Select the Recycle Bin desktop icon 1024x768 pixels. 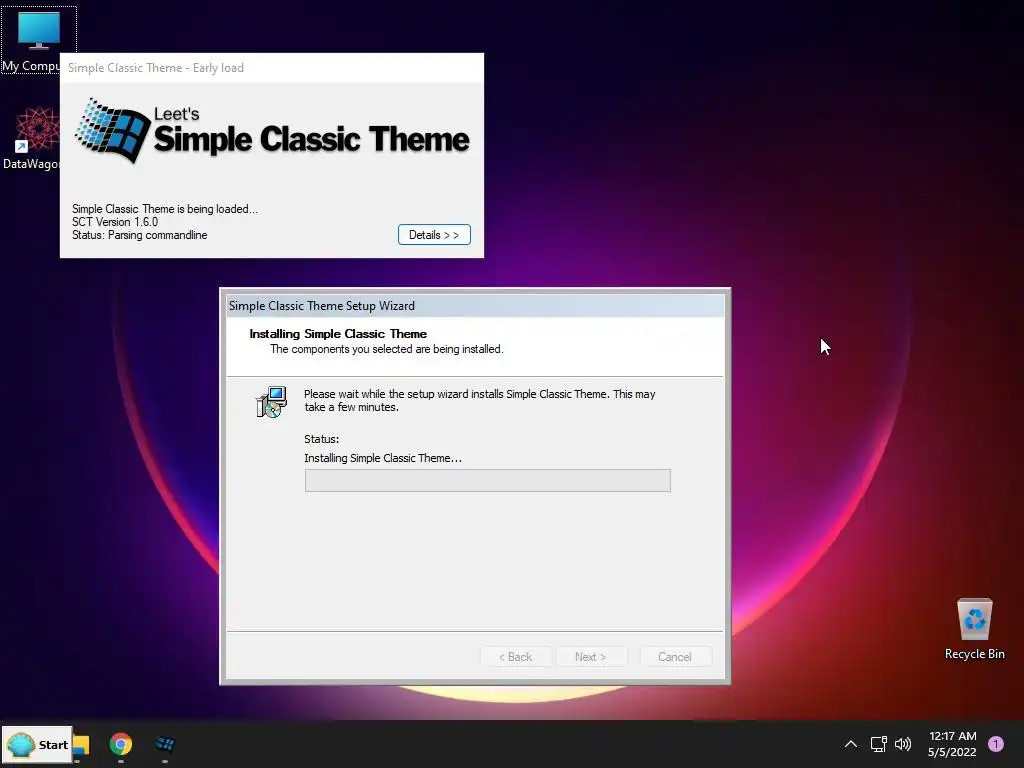pos(974,629)
